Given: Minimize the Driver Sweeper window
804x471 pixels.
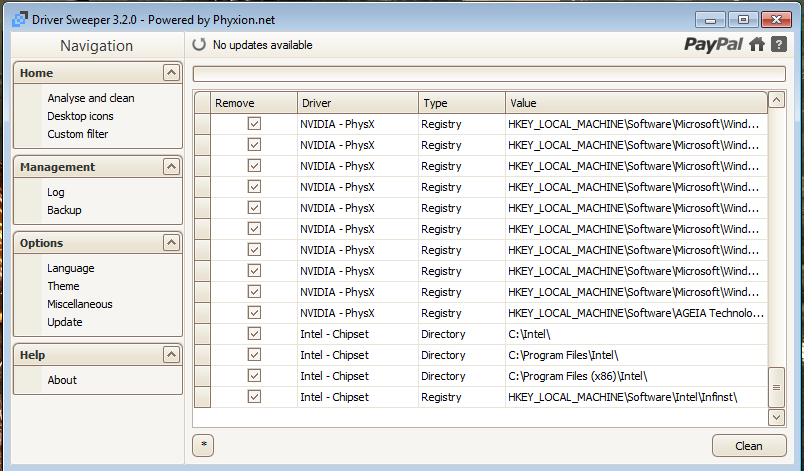Looking at the screenshot, I should pos(710,20).
